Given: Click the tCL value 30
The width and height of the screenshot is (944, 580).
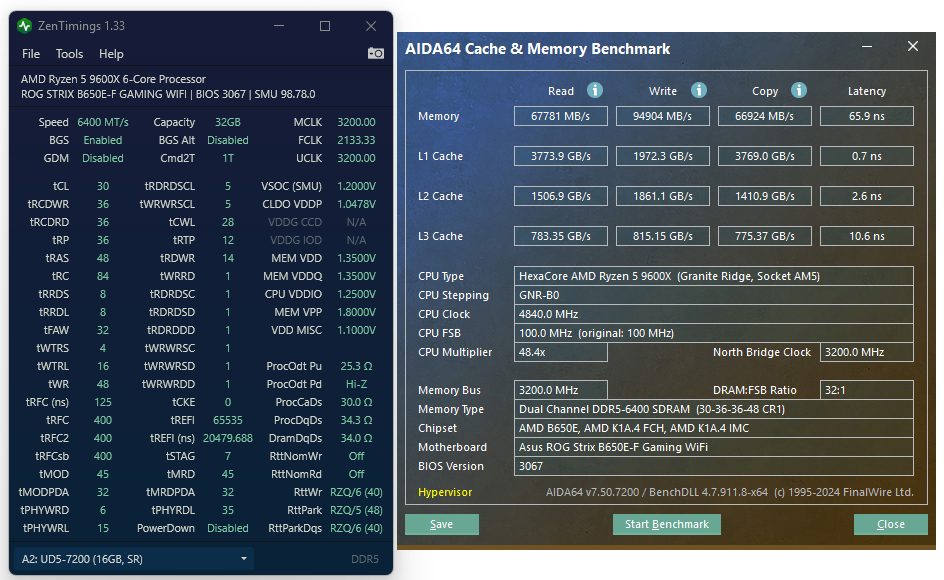Looking at the screenshot, I should click(103, 186).
